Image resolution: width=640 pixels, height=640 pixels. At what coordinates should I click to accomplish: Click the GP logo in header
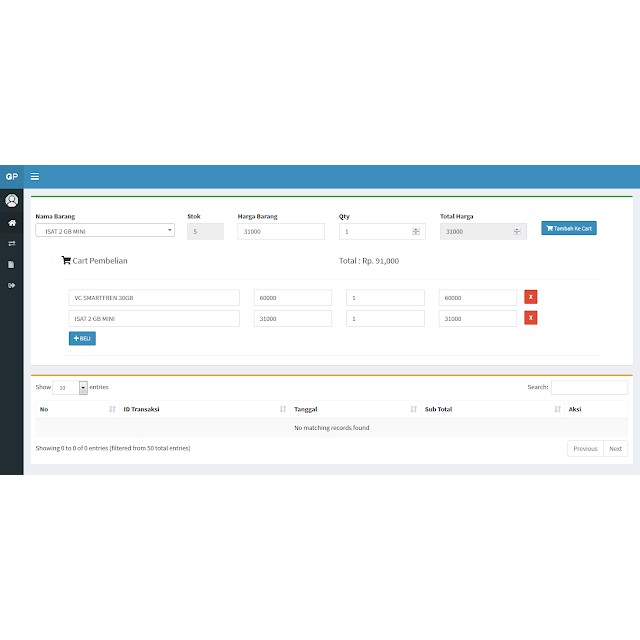pos(12,177)
